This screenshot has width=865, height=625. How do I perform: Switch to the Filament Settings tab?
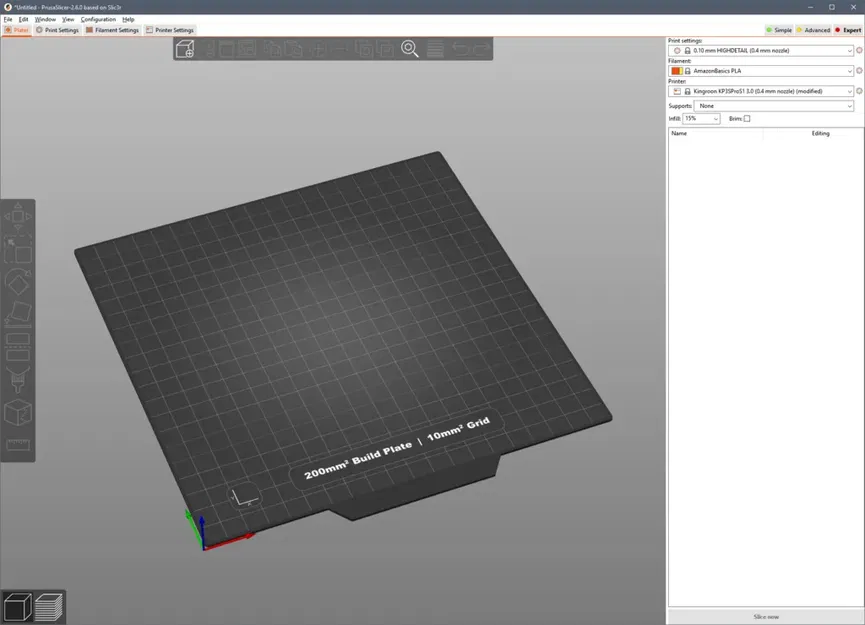pyautogui.click(x=113, y=30)
